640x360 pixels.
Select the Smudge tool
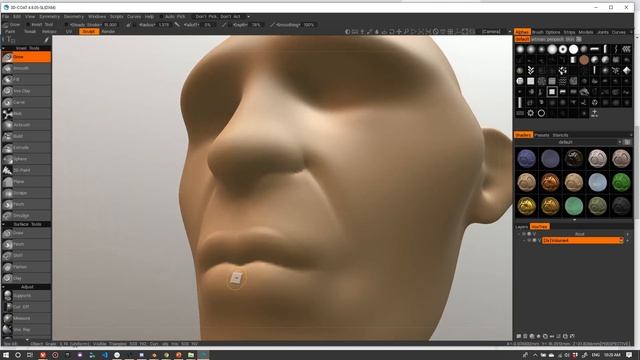tap(26, 216)
